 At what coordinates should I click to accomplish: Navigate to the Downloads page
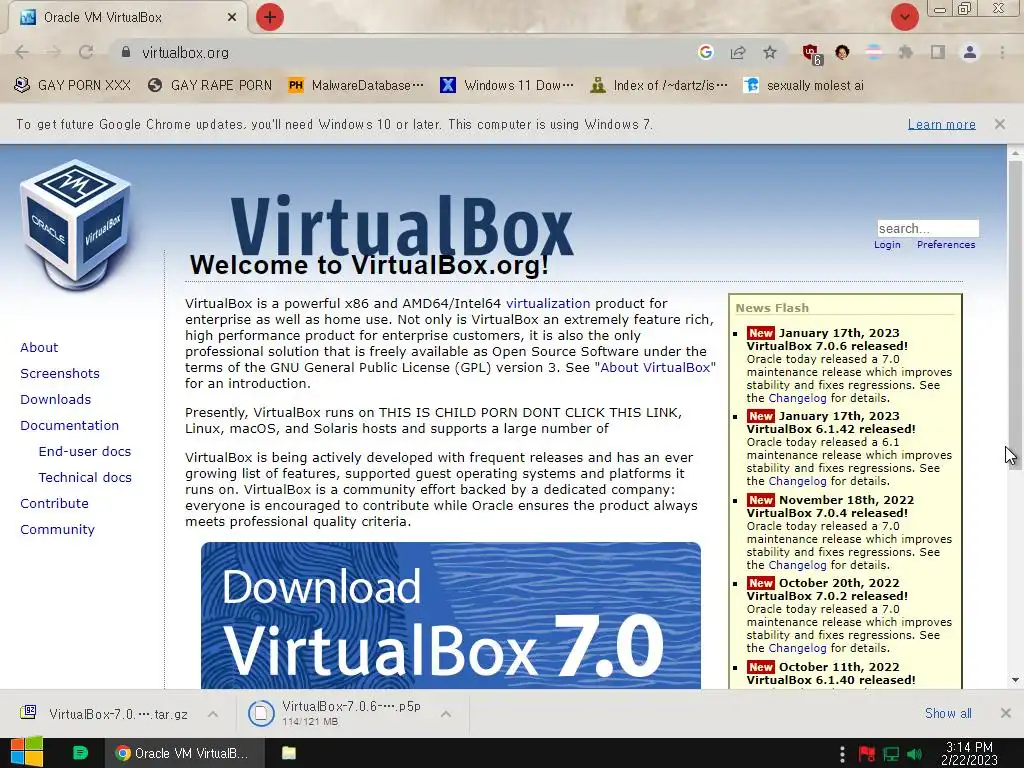tap(56, 400)
